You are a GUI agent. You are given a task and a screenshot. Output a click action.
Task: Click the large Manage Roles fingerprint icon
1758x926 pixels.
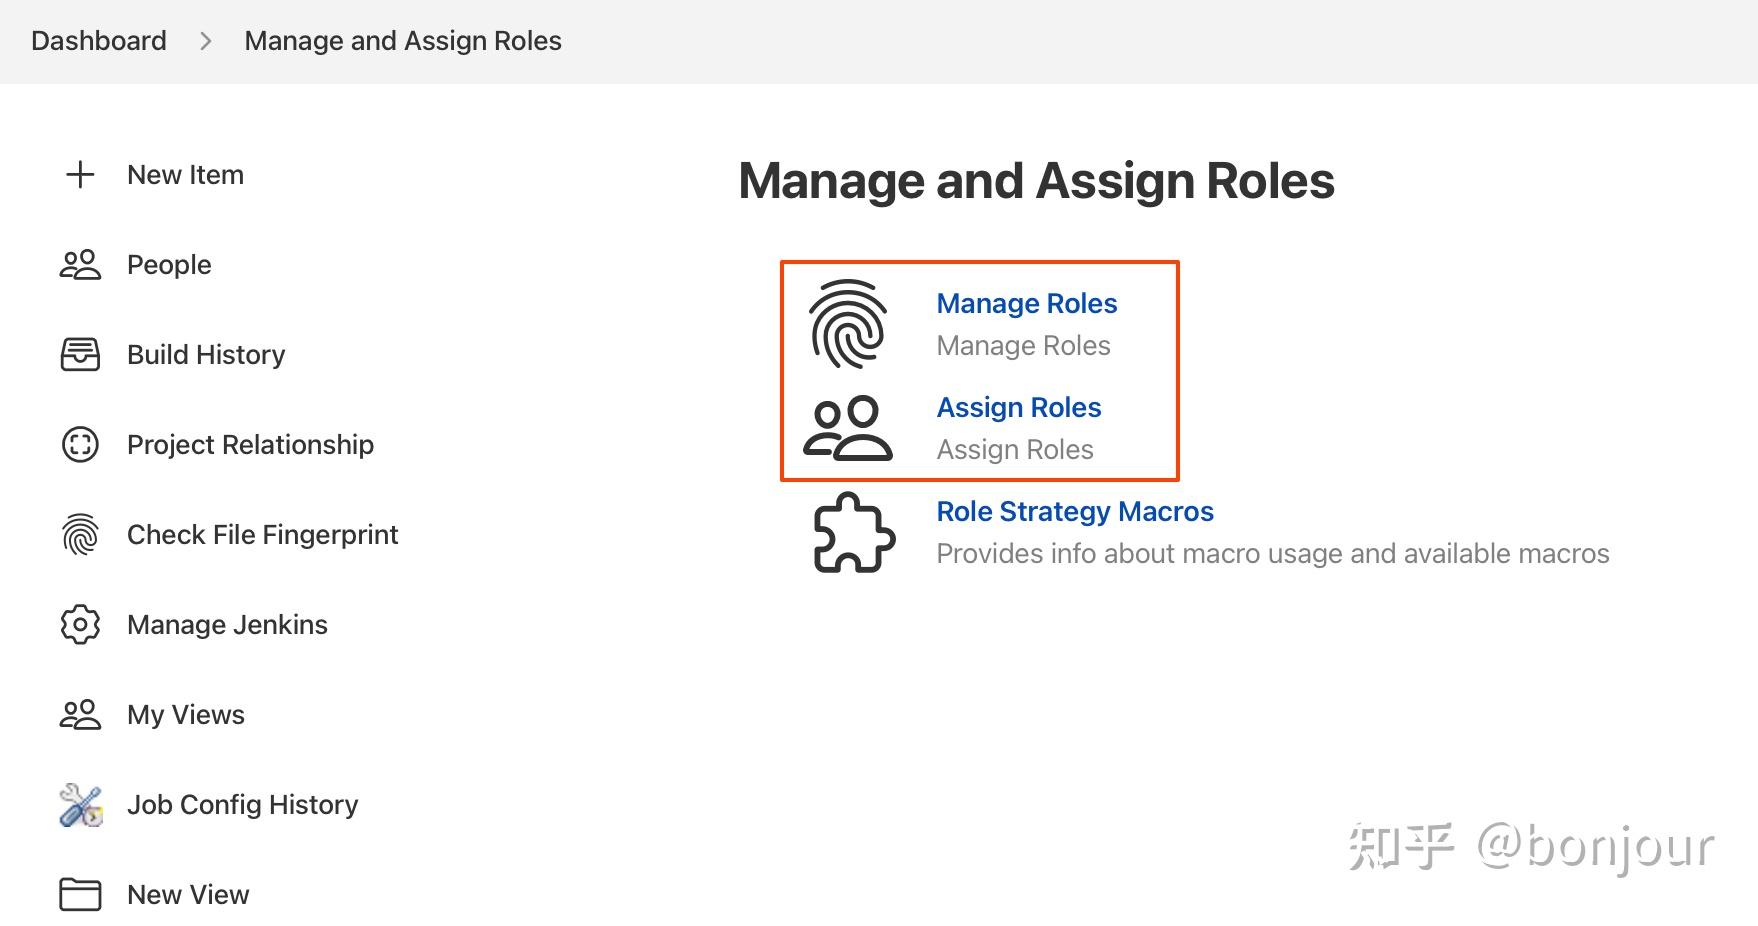click(848, 324)
